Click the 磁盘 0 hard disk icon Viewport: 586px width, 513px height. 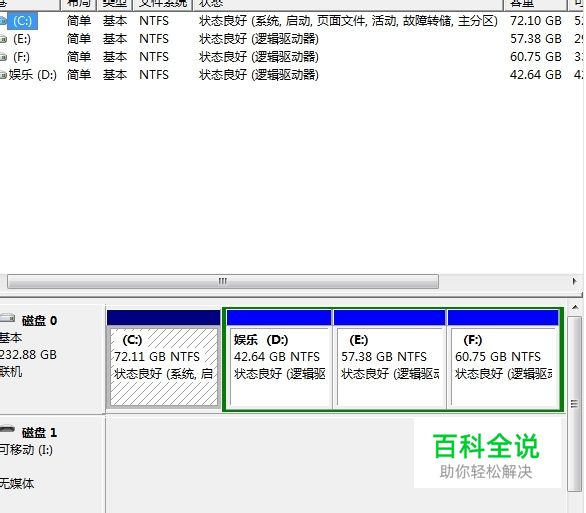click(x=7, y=318)
